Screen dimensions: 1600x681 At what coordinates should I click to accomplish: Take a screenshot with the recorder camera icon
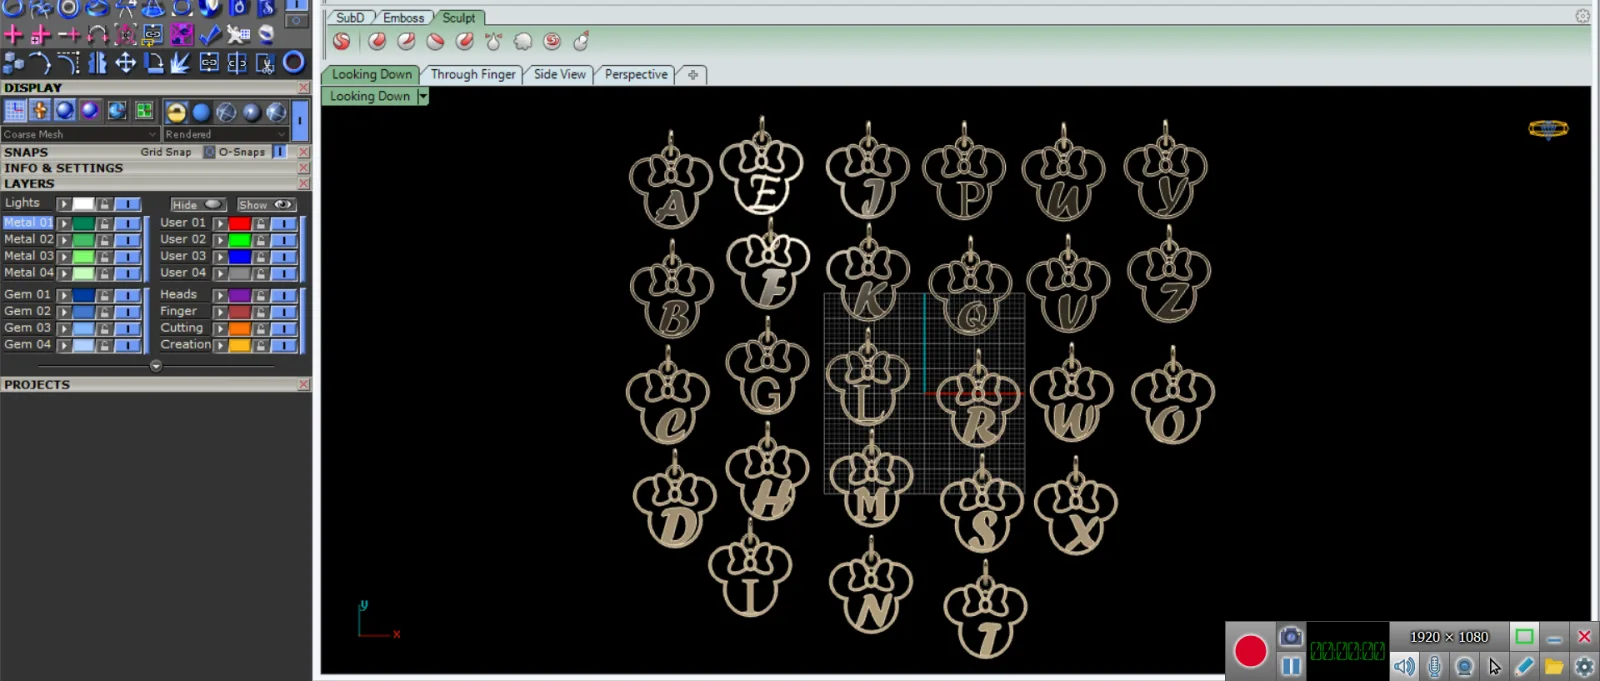1291,636
